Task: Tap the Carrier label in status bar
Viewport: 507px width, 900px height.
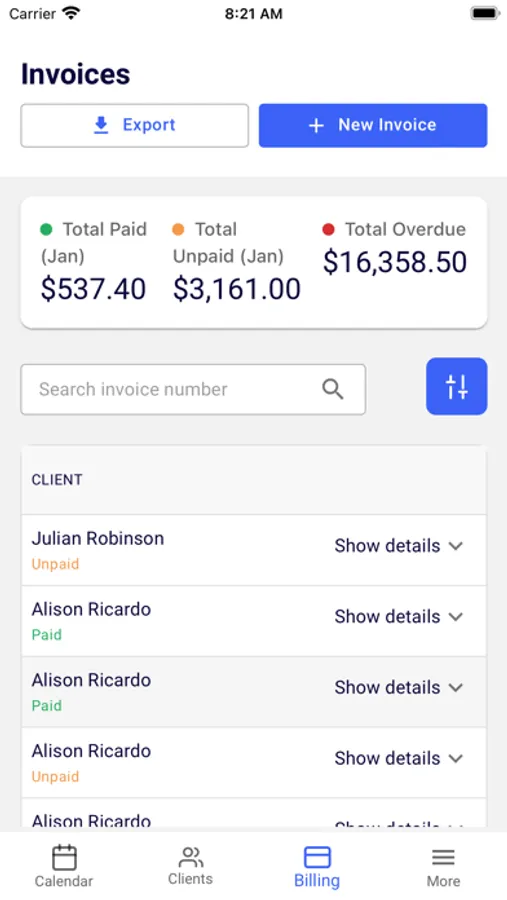Action: [33, 14]
